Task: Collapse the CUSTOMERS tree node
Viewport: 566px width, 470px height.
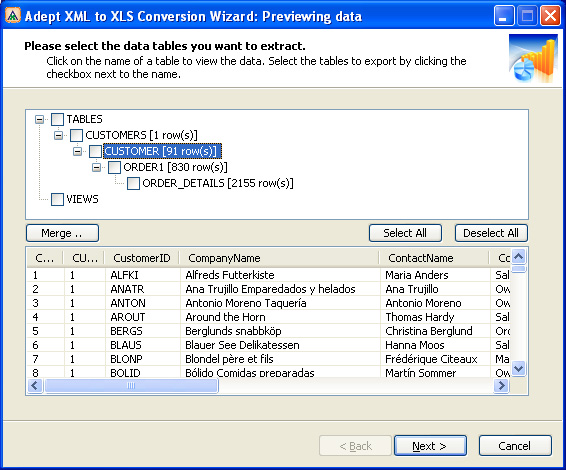Action: tap(58, 135)
